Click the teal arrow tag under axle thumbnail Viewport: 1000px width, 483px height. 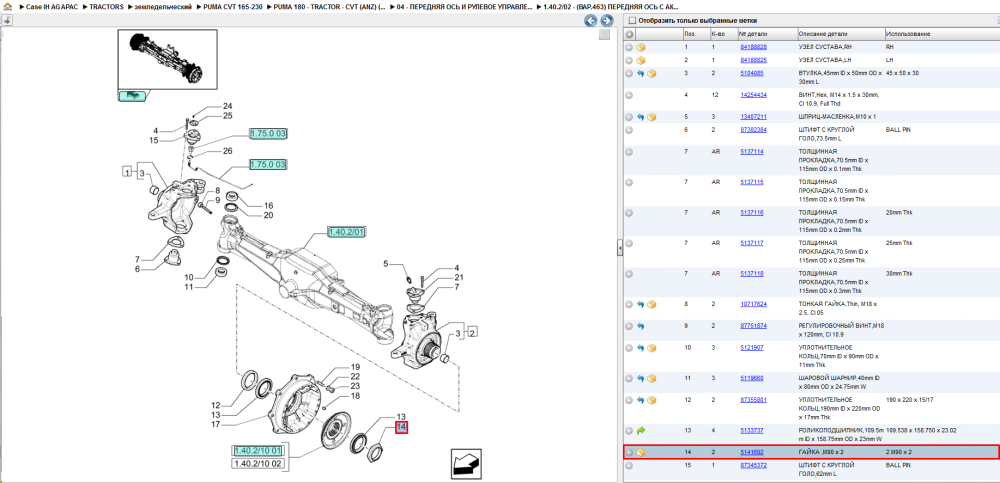[x=133, y=96]
